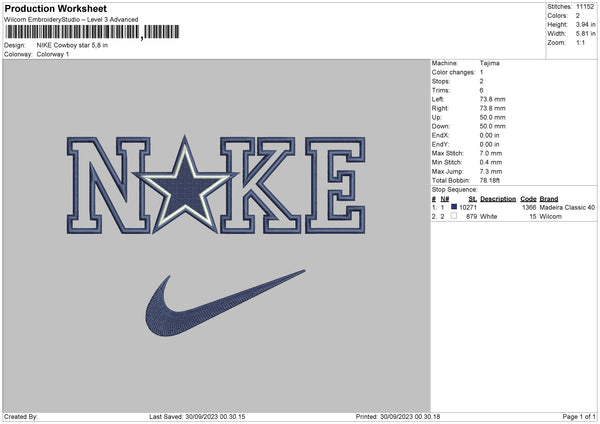This screenshot has height=424, width=600.
Task: Click design name 'NIKE Cowboy star 5,8 in'
Action: 72,45
